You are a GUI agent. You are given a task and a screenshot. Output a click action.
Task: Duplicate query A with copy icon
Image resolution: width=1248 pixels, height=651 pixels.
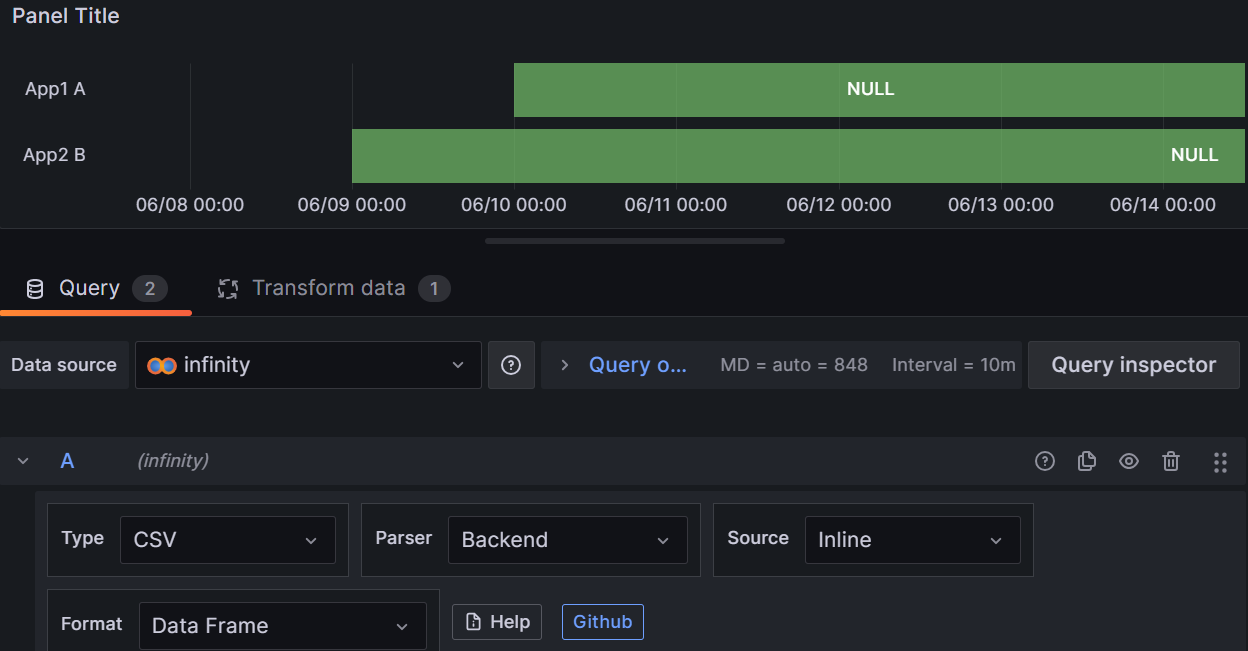coord(1087,461)
